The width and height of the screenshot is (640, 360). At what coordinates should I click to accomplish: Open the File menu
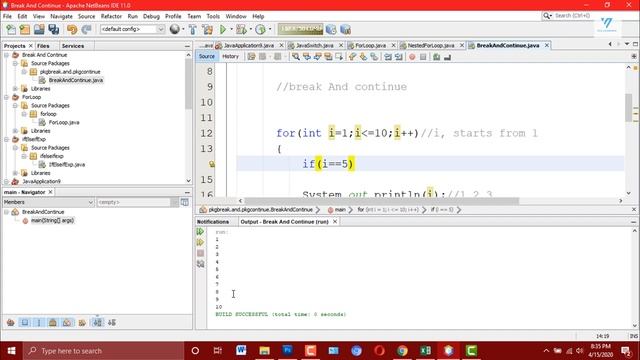[x=7, y=16]
